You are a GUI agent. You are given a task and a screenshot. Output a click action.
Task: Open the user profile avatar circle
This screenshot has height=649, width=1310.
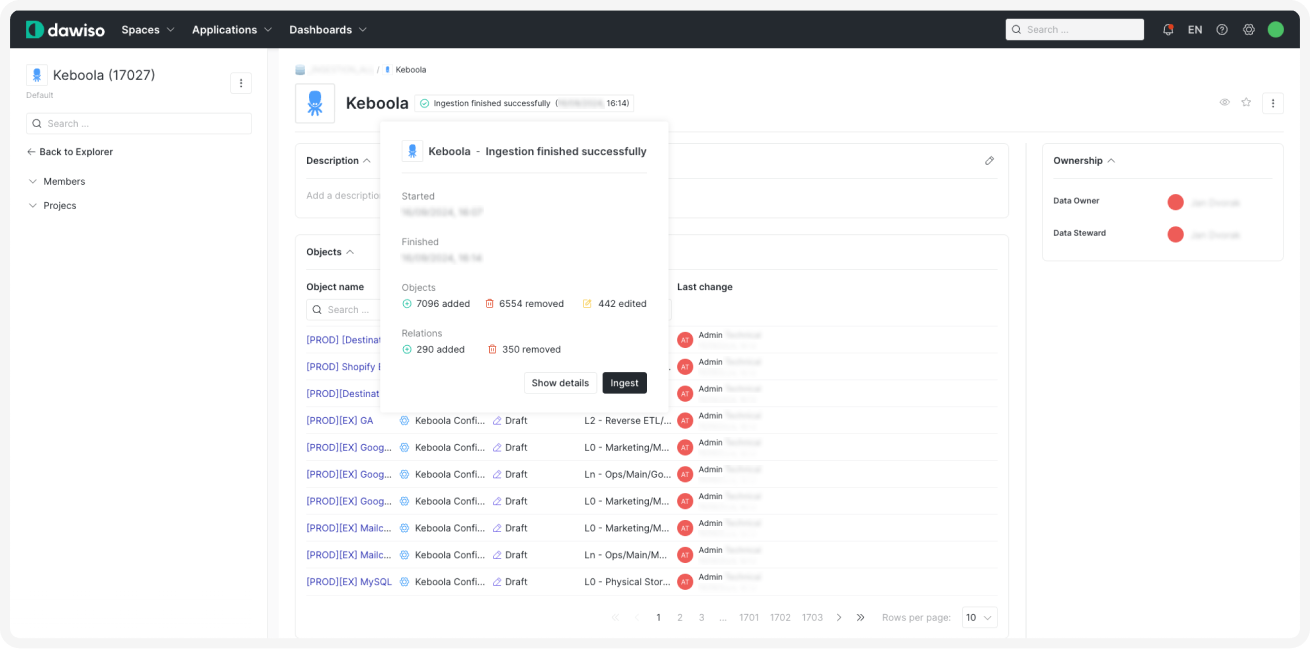[x=1275, y=29]
